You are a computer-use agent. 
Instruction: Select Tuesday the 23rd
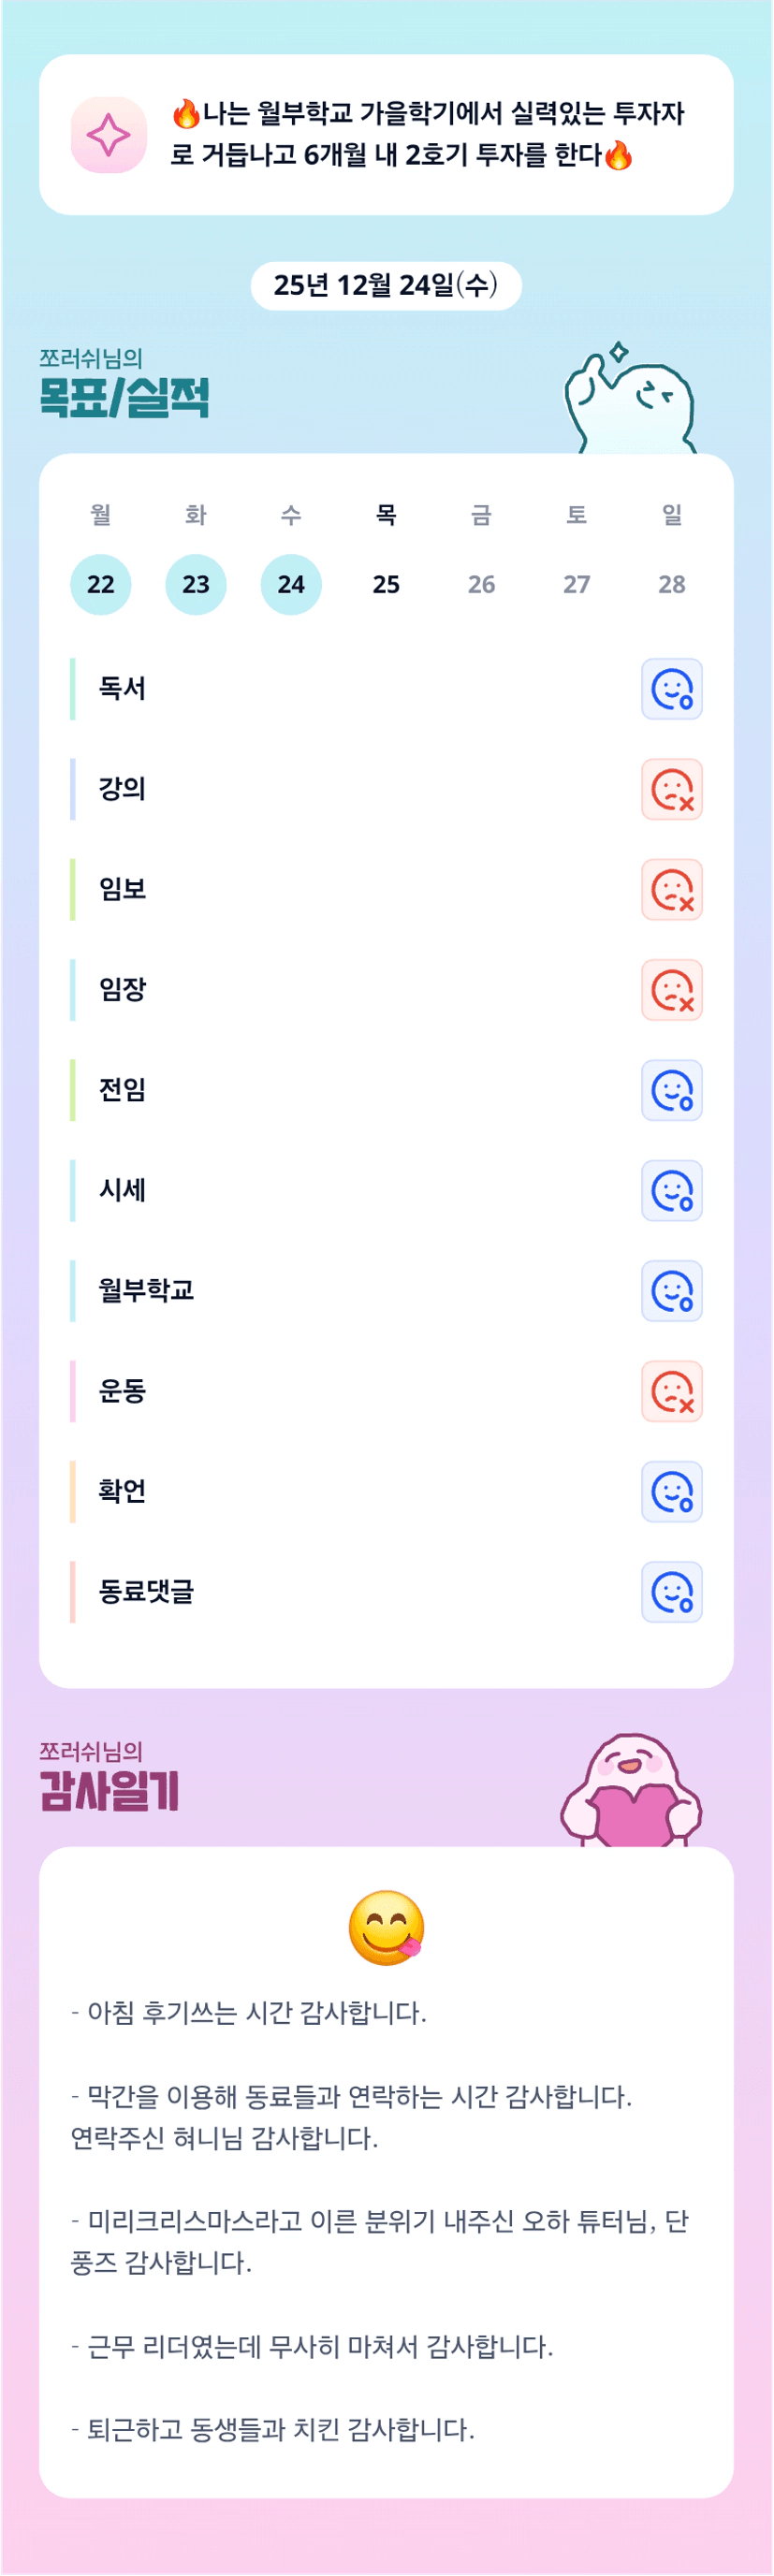click(196, 584)
